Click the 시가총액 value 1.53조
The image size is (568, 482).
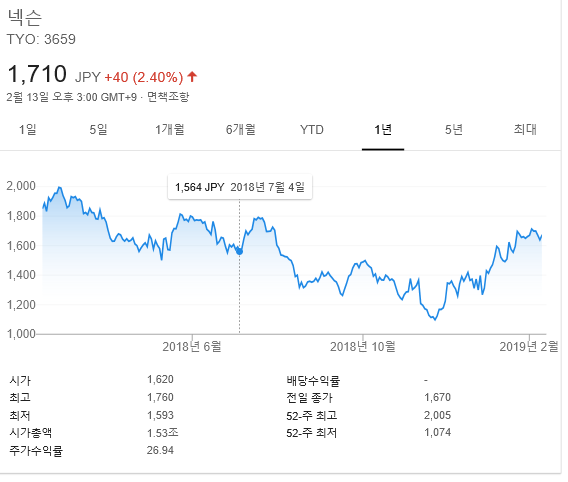pos(163,433)
